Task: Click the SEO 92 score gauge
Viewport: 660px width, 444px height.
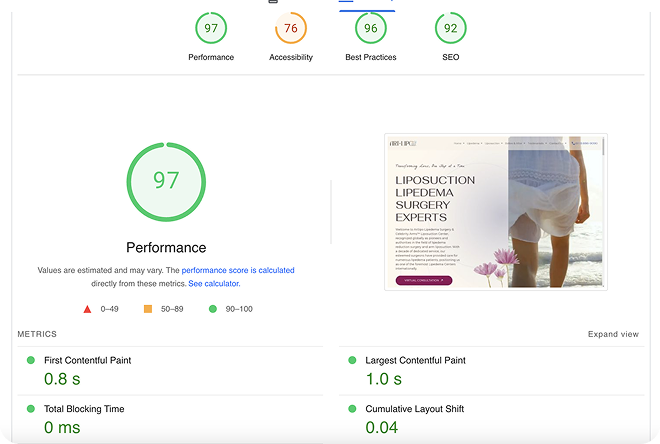Action: click(451, 29)
